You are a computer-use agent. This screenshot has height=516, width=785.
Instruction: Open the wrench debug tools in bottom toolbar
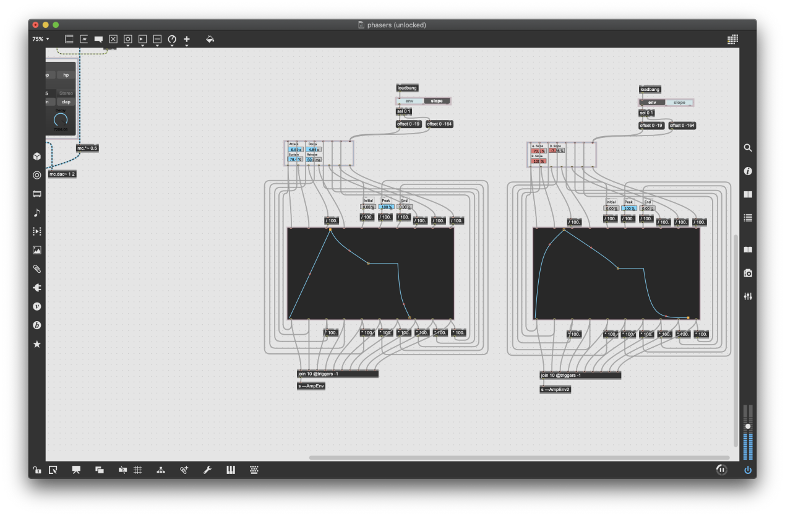pyautogui.click(x=206, y=469)
